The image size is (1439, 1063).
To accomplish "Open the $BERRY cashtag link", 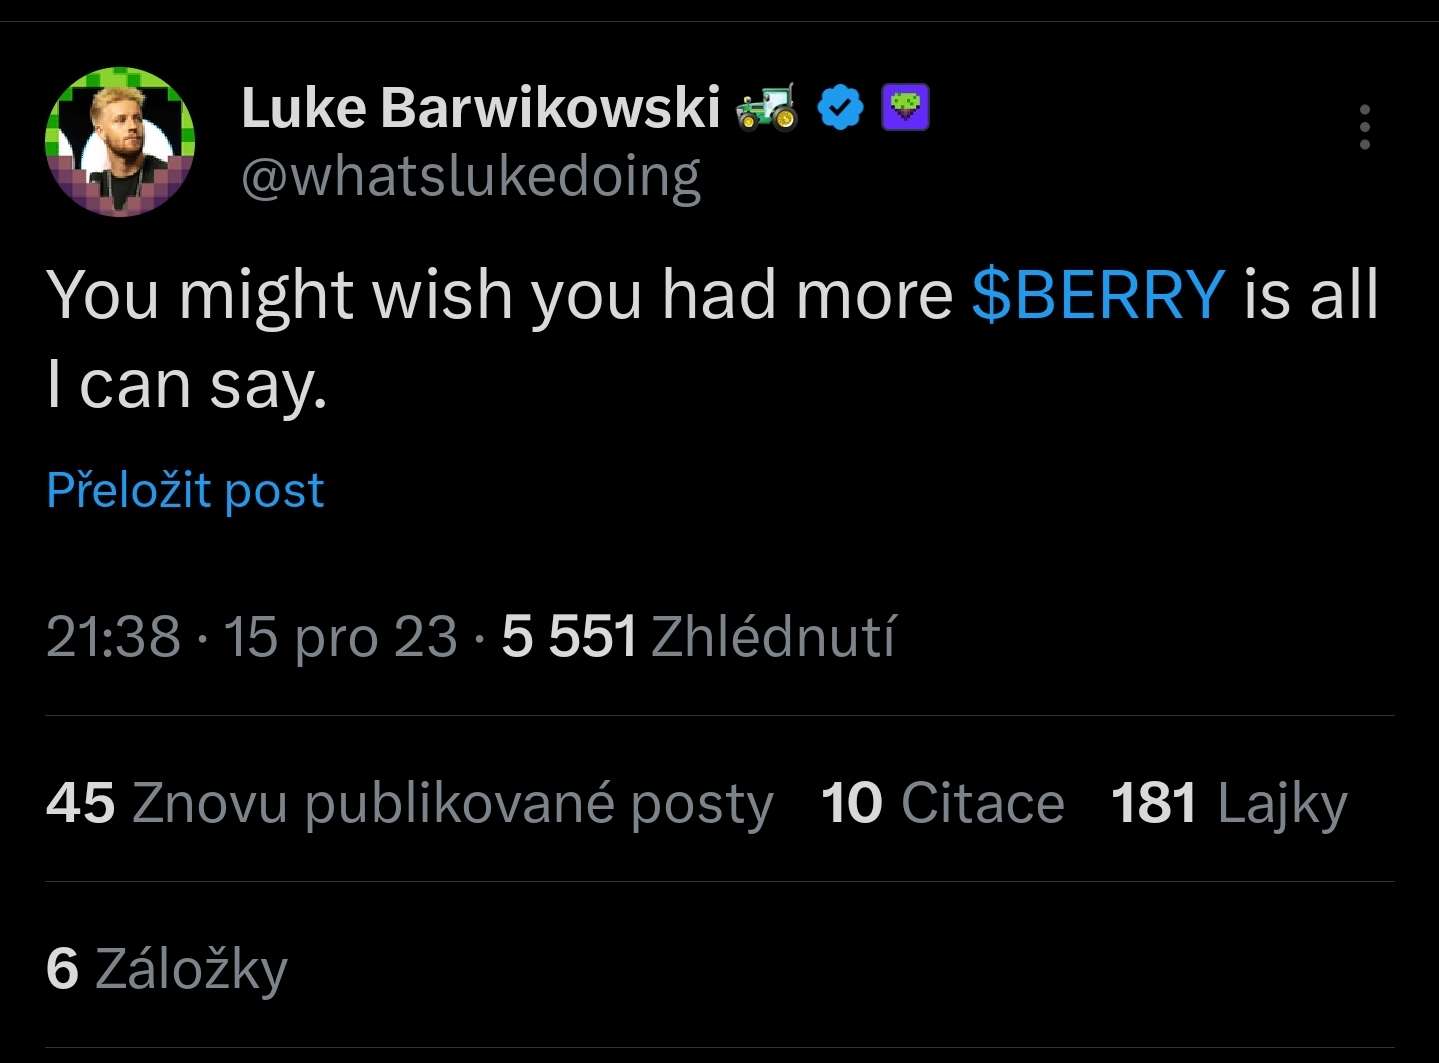I will tap(1097, 295).
